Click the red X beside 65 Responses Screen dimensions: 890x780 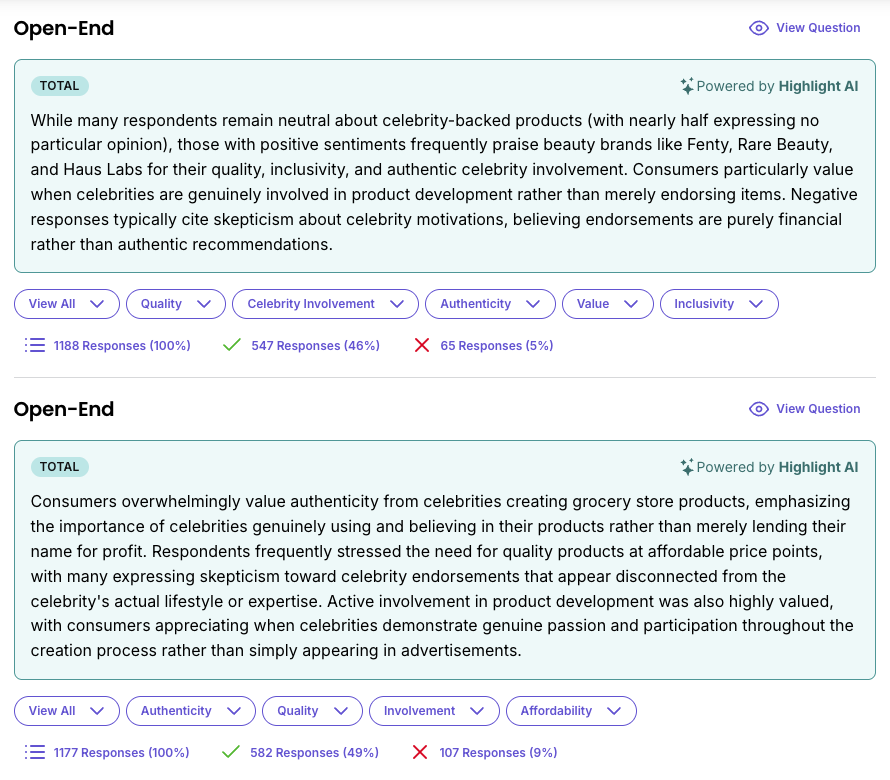coord(422,346)
